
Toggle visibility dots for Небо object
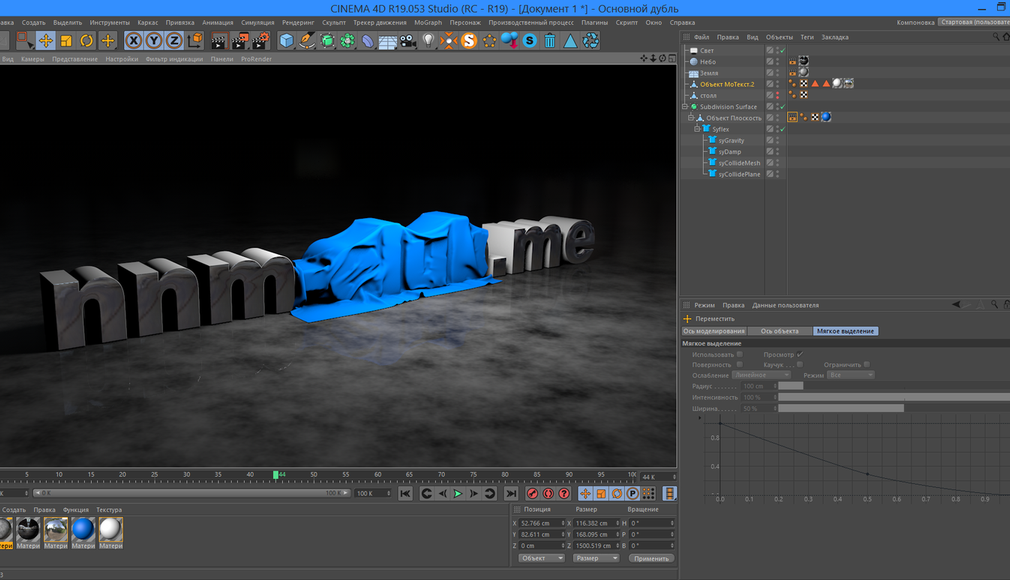[x=777, y=61]
